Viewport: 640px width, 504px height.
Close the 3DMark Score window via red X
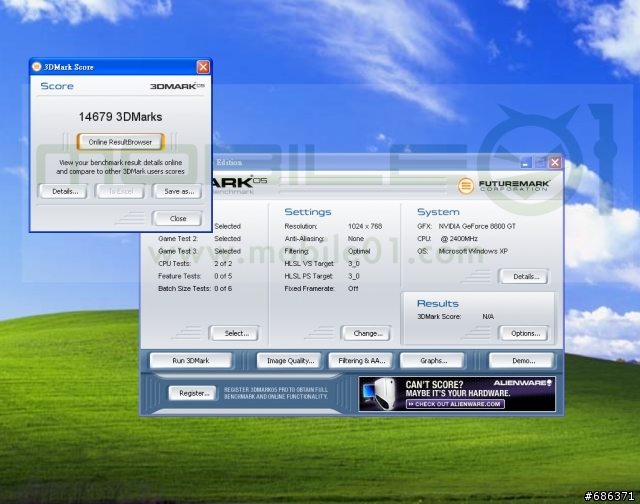coord(203,67)
